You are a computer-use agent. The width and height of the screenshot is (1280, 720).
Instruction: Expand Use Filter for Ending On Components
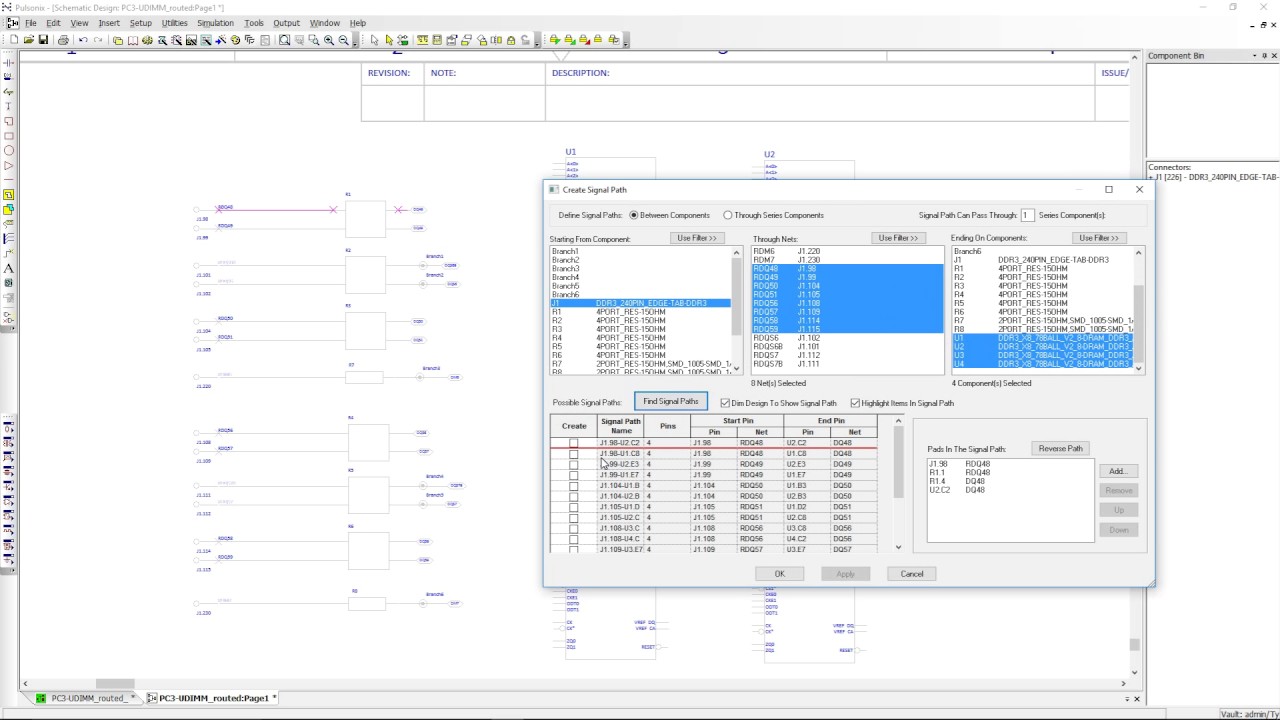[x=1098, y=238]
